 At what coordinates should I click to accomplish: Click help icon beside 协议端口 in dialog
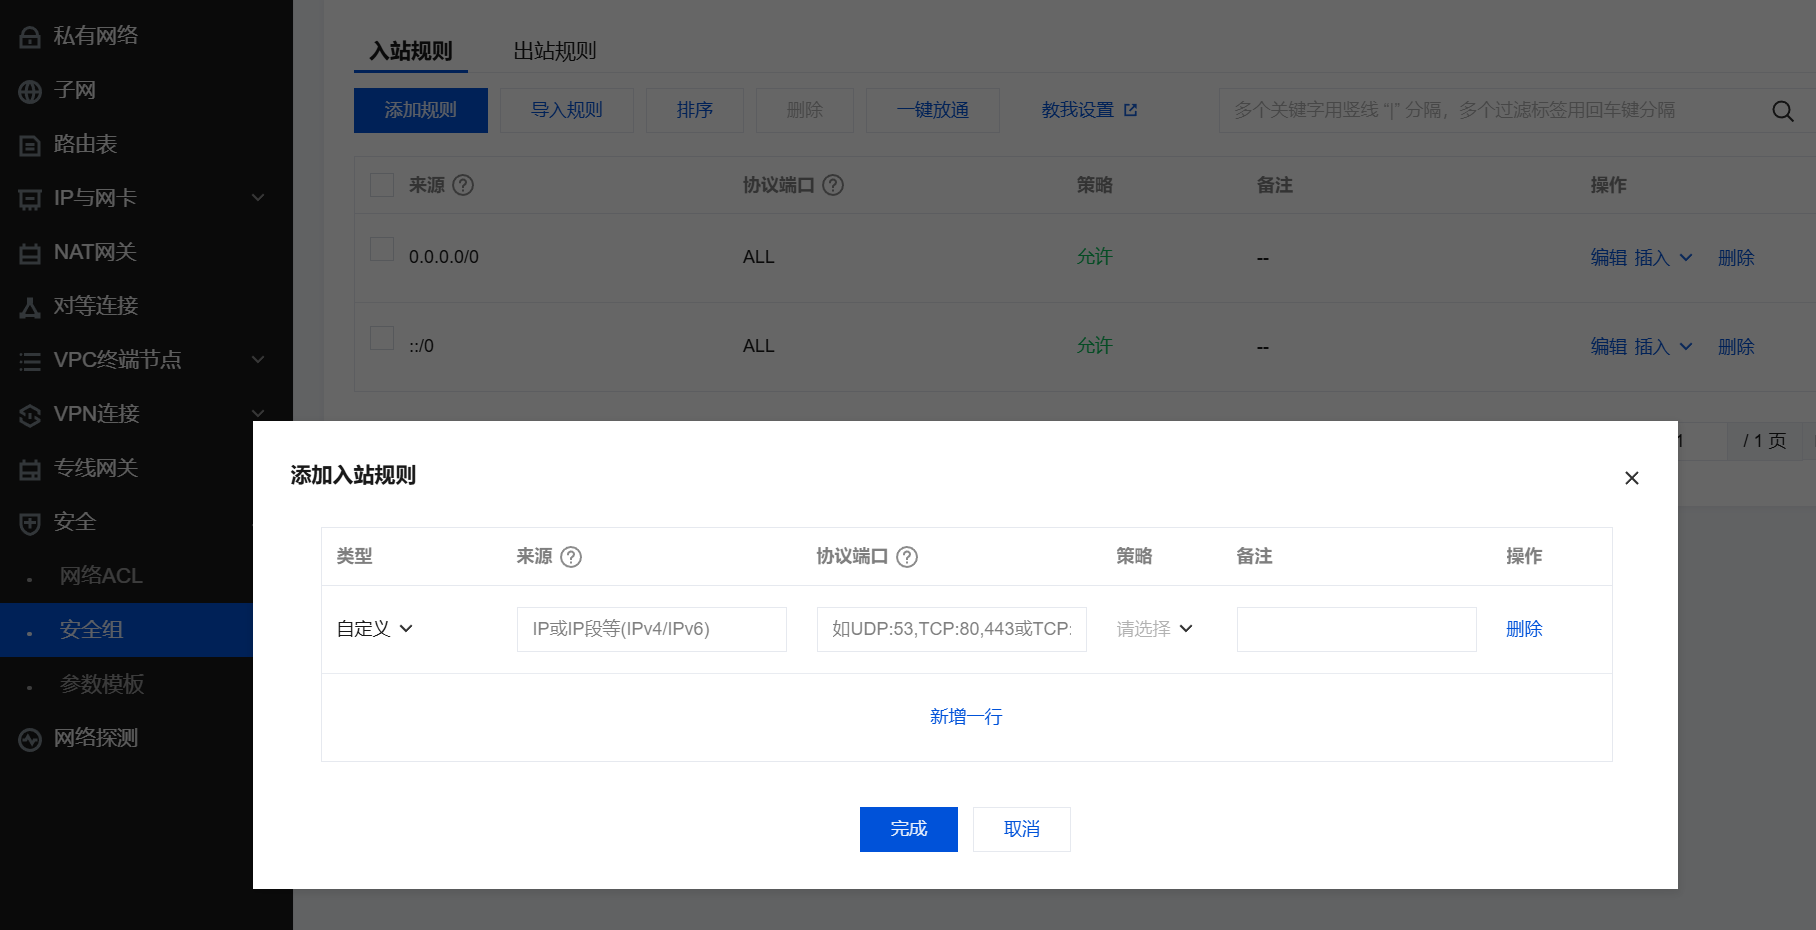point(907,557)
